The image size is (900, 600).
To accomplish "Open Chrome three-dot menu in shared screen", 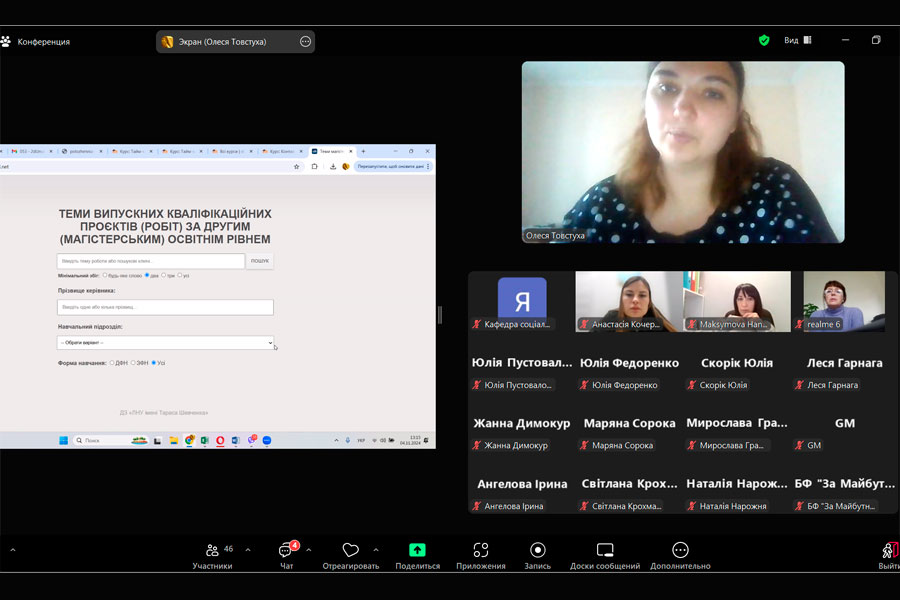I will coord(428,167).
